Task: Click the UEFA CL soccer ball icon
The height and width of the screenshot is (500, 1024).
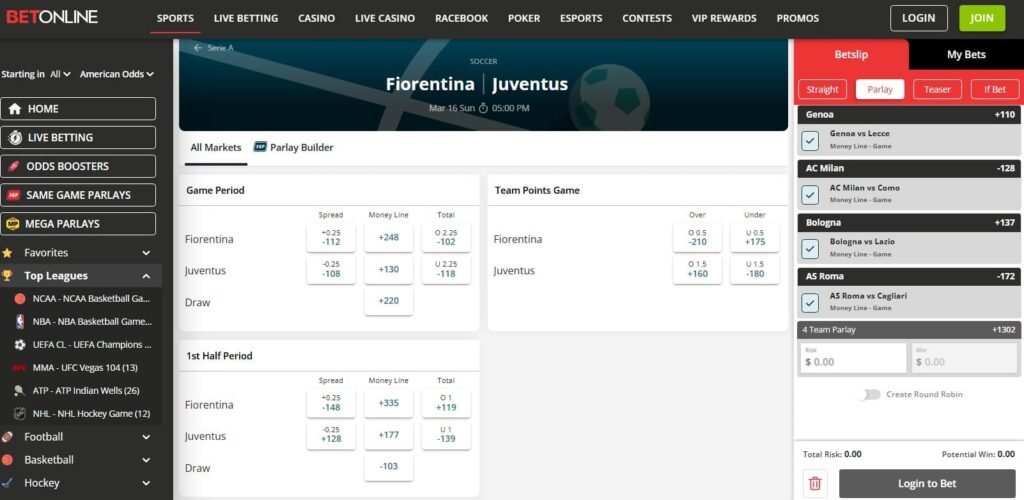Action: click(x=20, y=345)
